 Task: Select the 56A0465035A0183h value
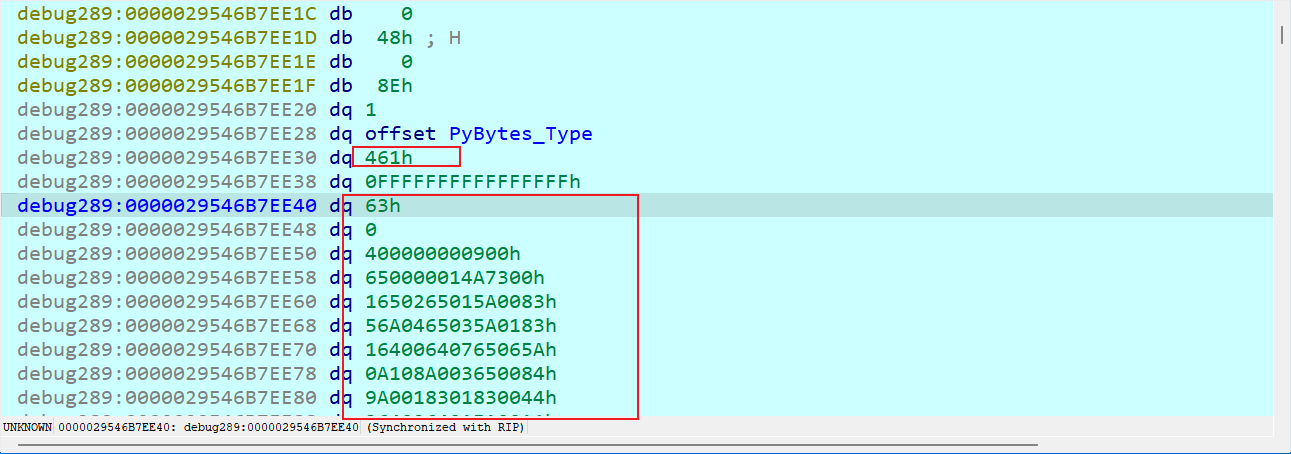[x=460, y=325]
